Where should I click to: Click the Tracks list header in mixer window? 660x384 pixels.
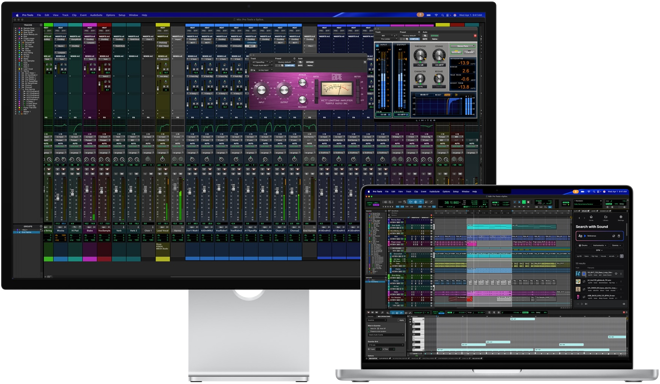28,25
